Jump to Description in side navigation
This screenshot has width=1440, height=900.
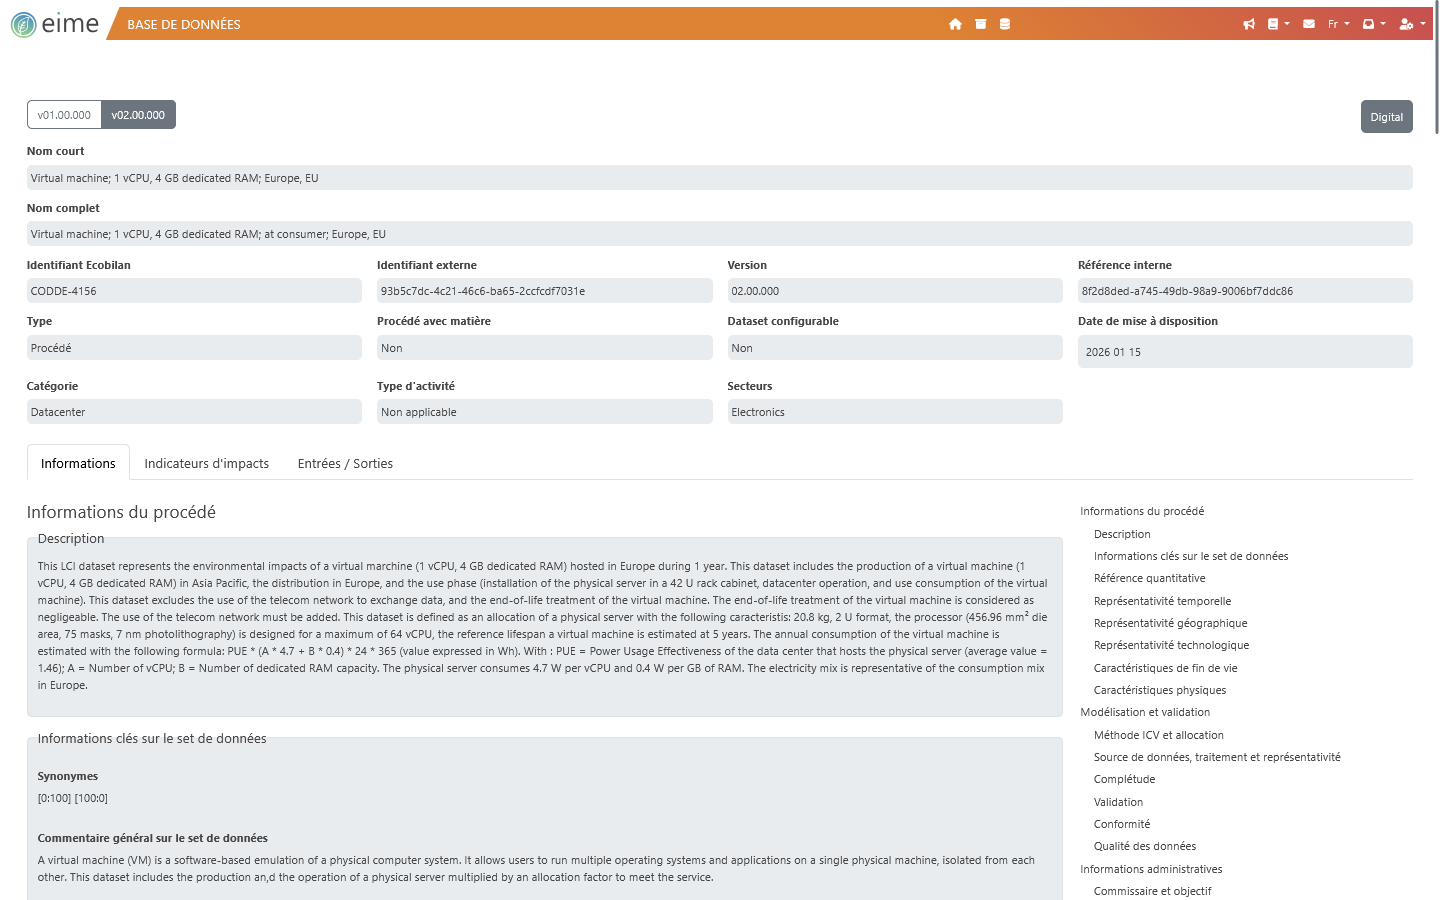[1122, 534]
